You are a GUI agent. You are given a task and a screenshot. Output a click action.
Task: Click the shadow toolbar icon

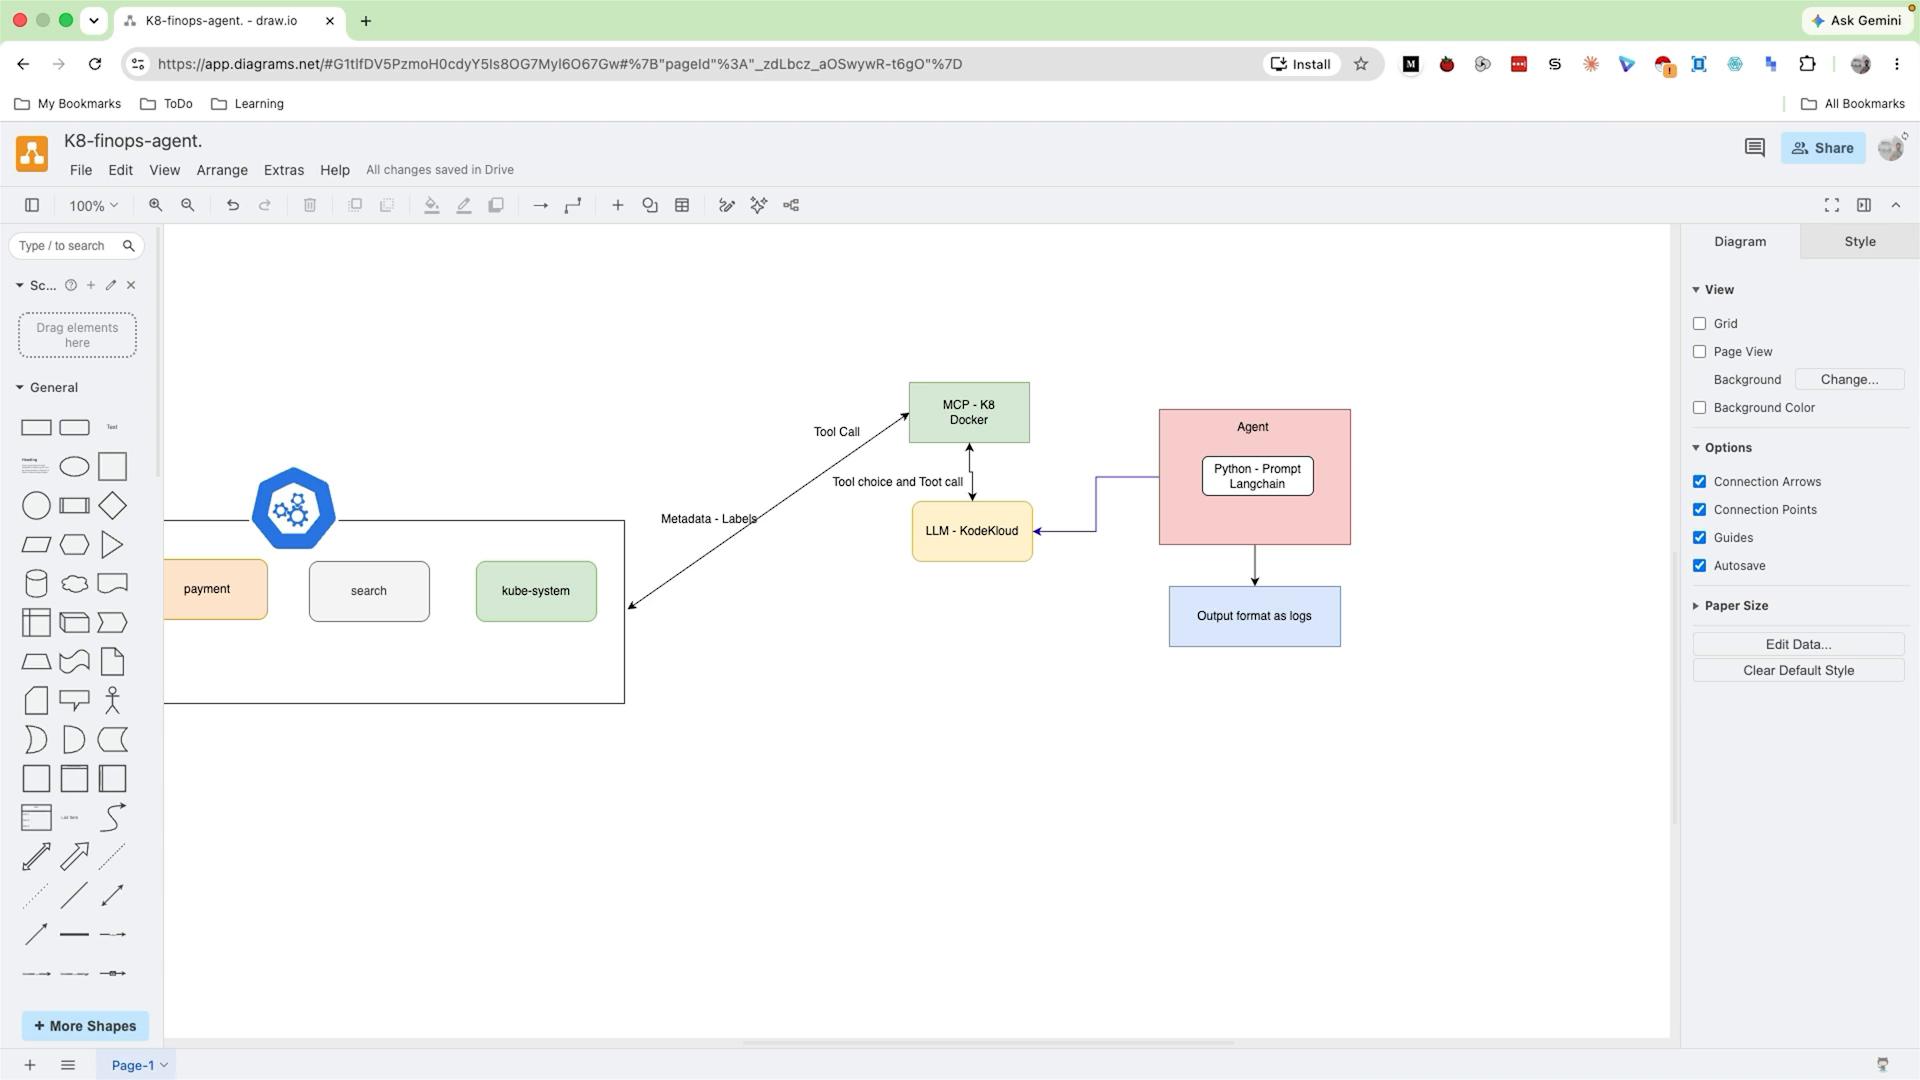[496, 205]
